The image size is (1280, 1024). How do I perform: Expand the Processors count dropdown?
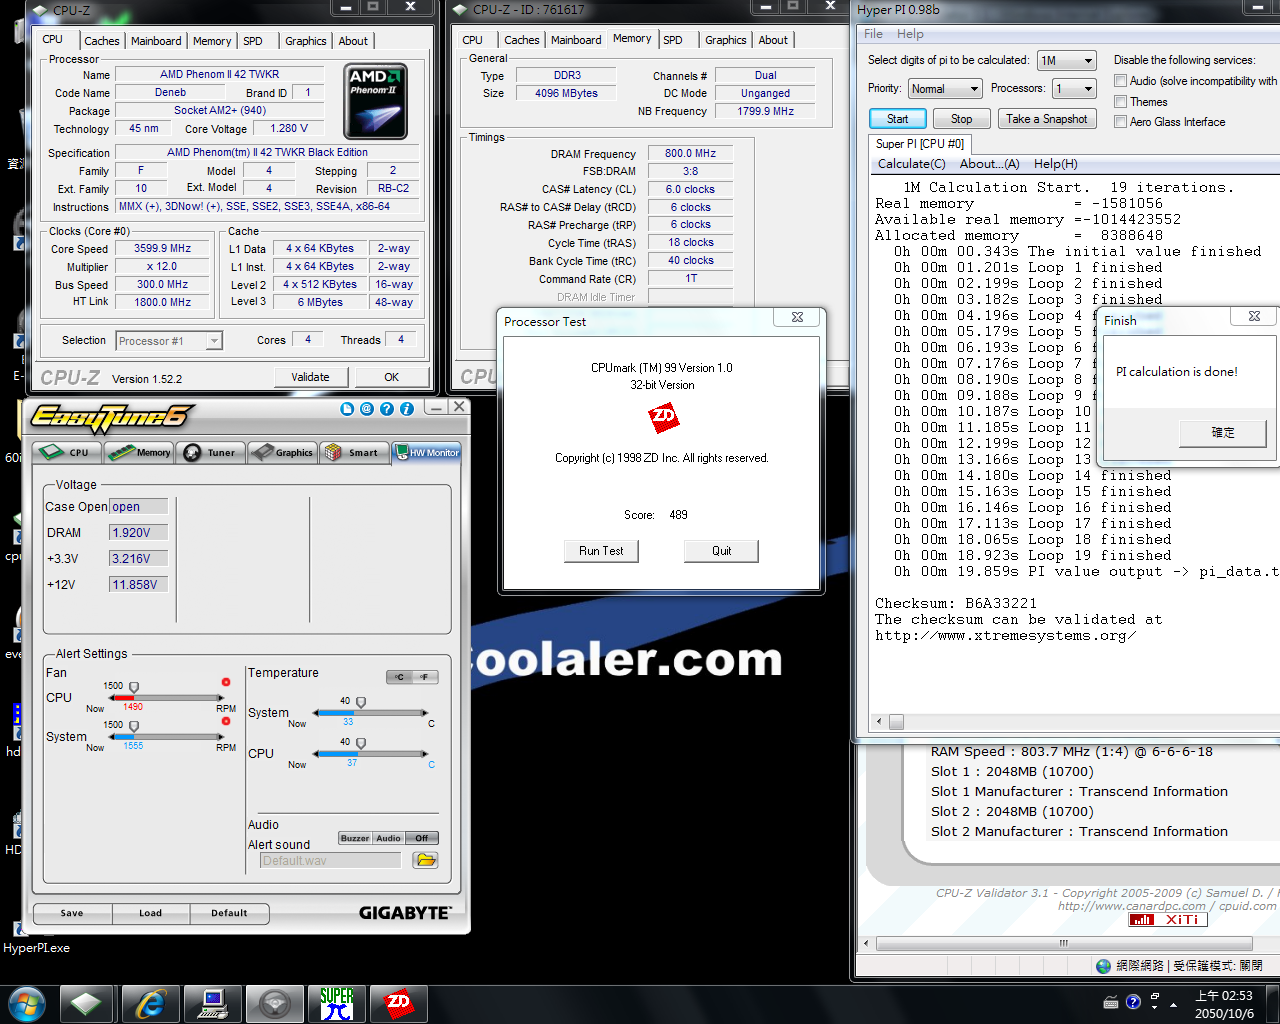1087,89
